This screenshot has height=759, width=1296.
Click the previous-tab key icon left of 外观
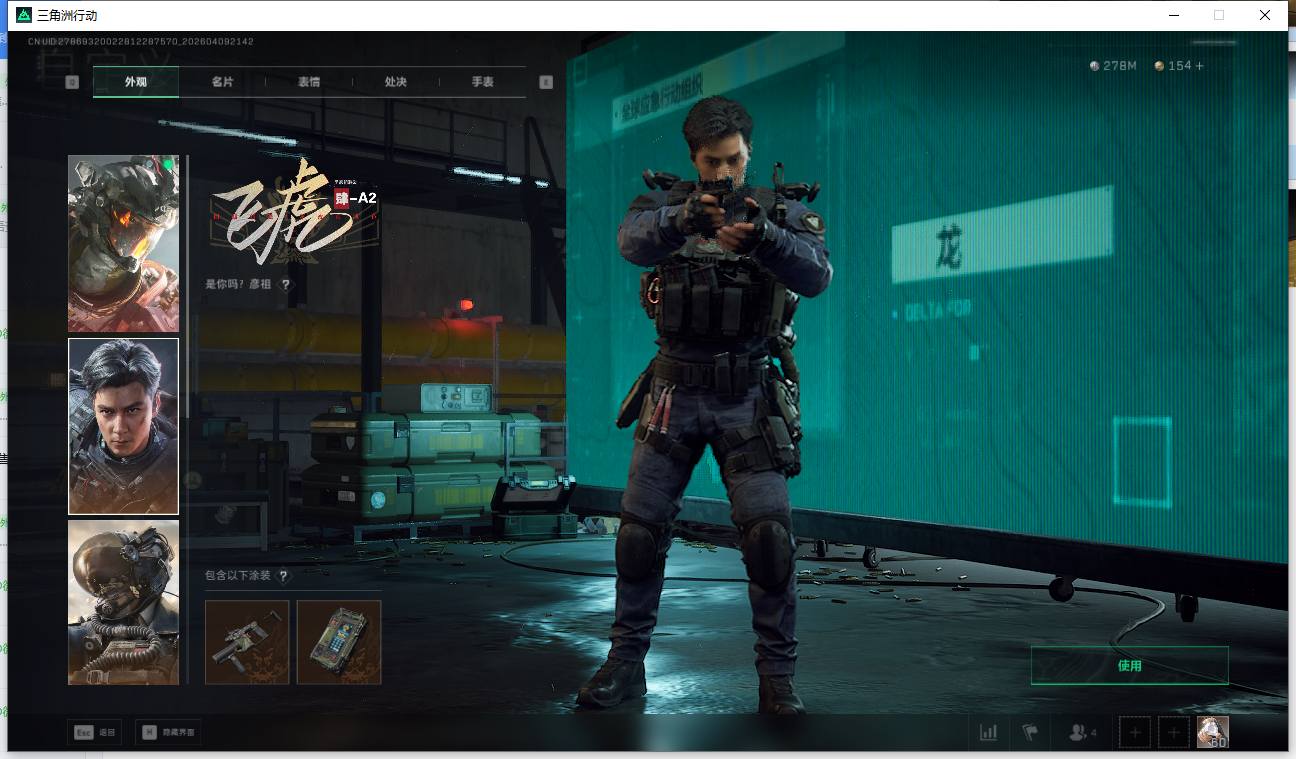pyautogui.click(x=72, y=82)
